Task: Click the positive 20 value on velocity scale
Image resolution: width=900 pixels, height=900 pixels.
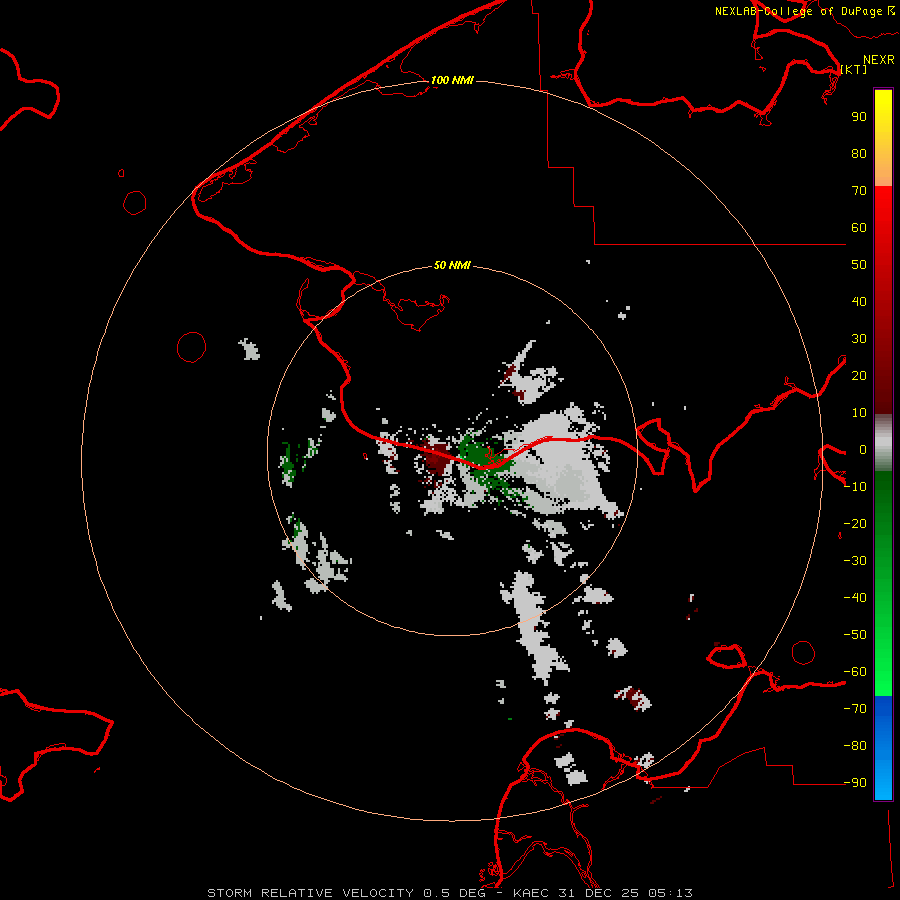Action: coord(859,375)
